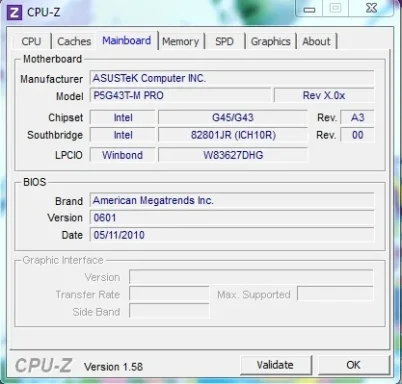Click BIOS date 05/11/2010 field
The width and height of the screenshot is (402, 384).
(232, 235)
